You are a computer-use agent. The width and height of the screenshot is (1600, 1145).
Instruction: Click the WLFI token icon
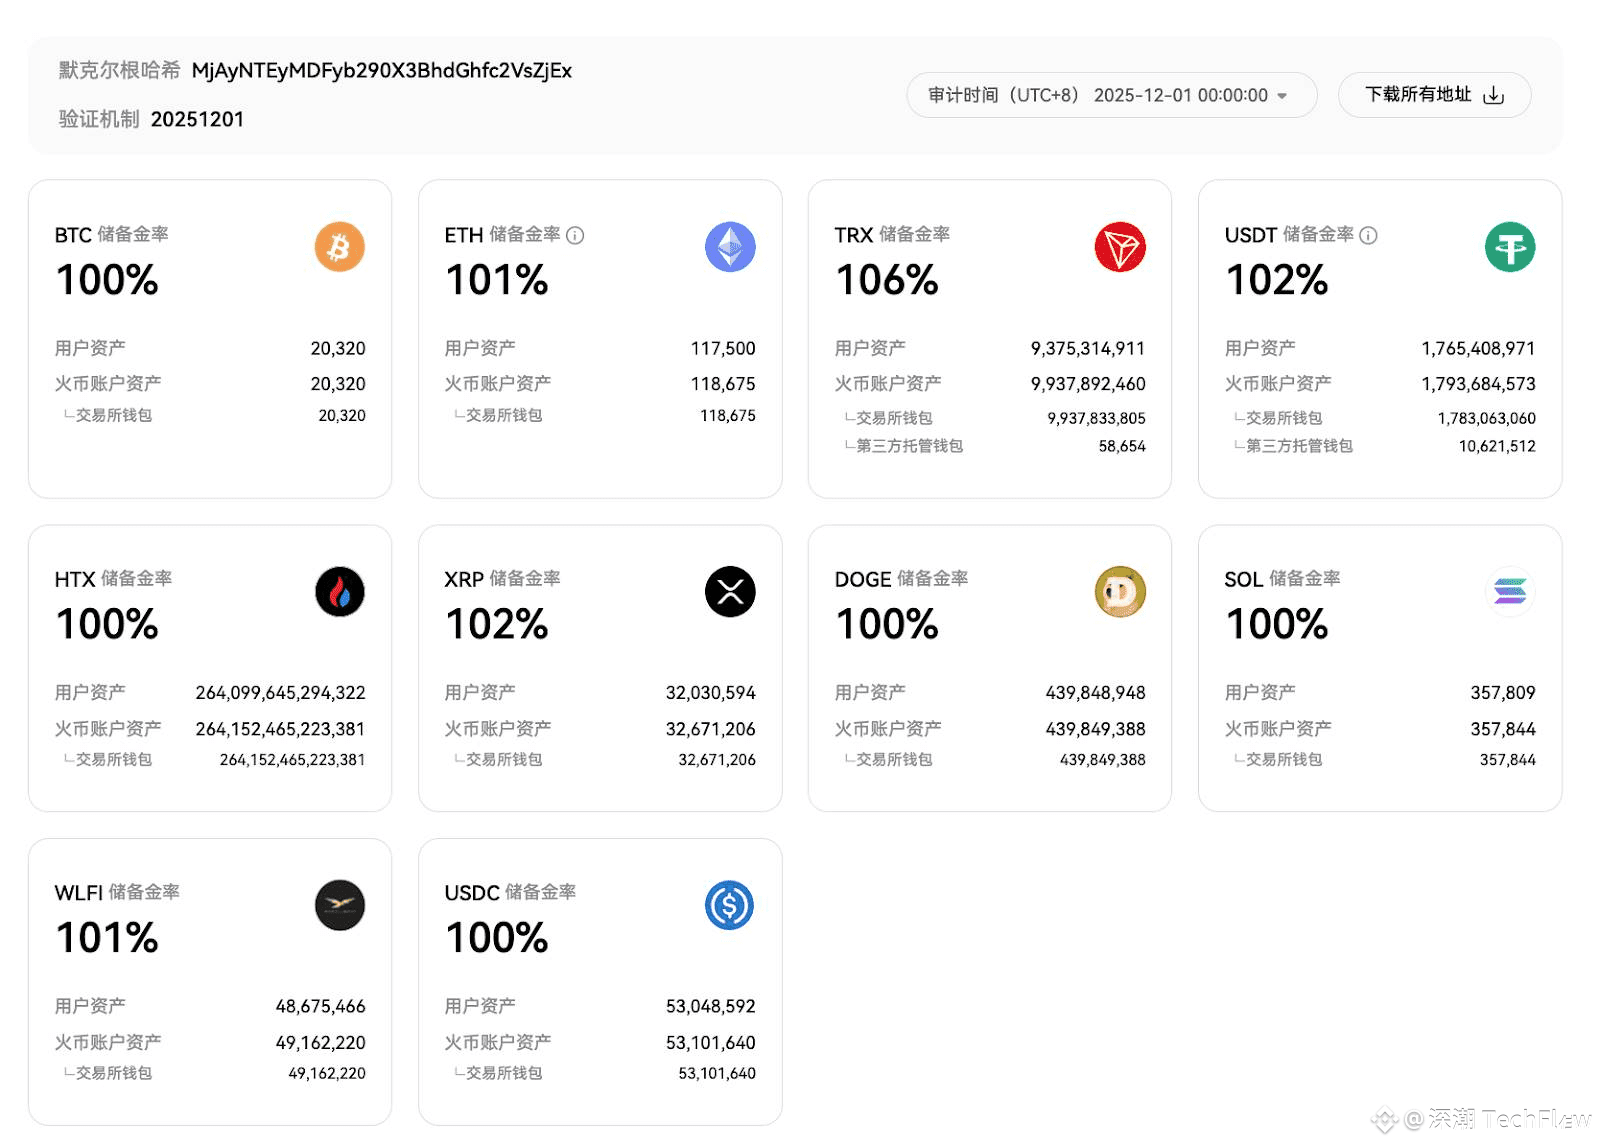pos(340,906)
